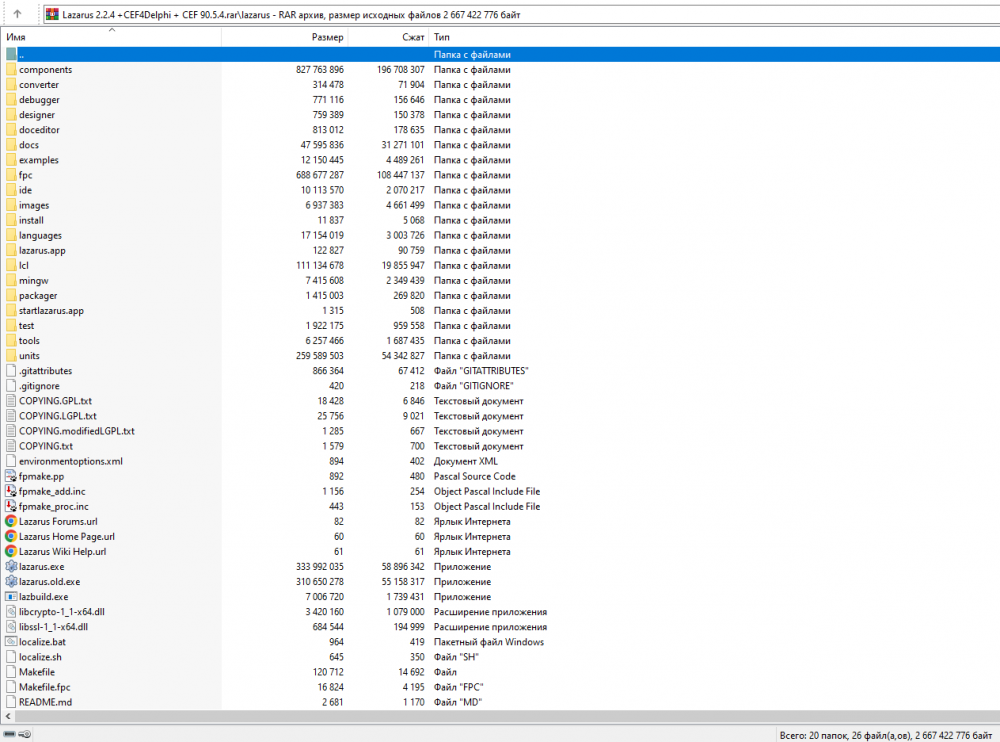The height and width of the screenshot is (742, 1000).
Task: Select the localize.sh file name
Action: coord(40,657)
